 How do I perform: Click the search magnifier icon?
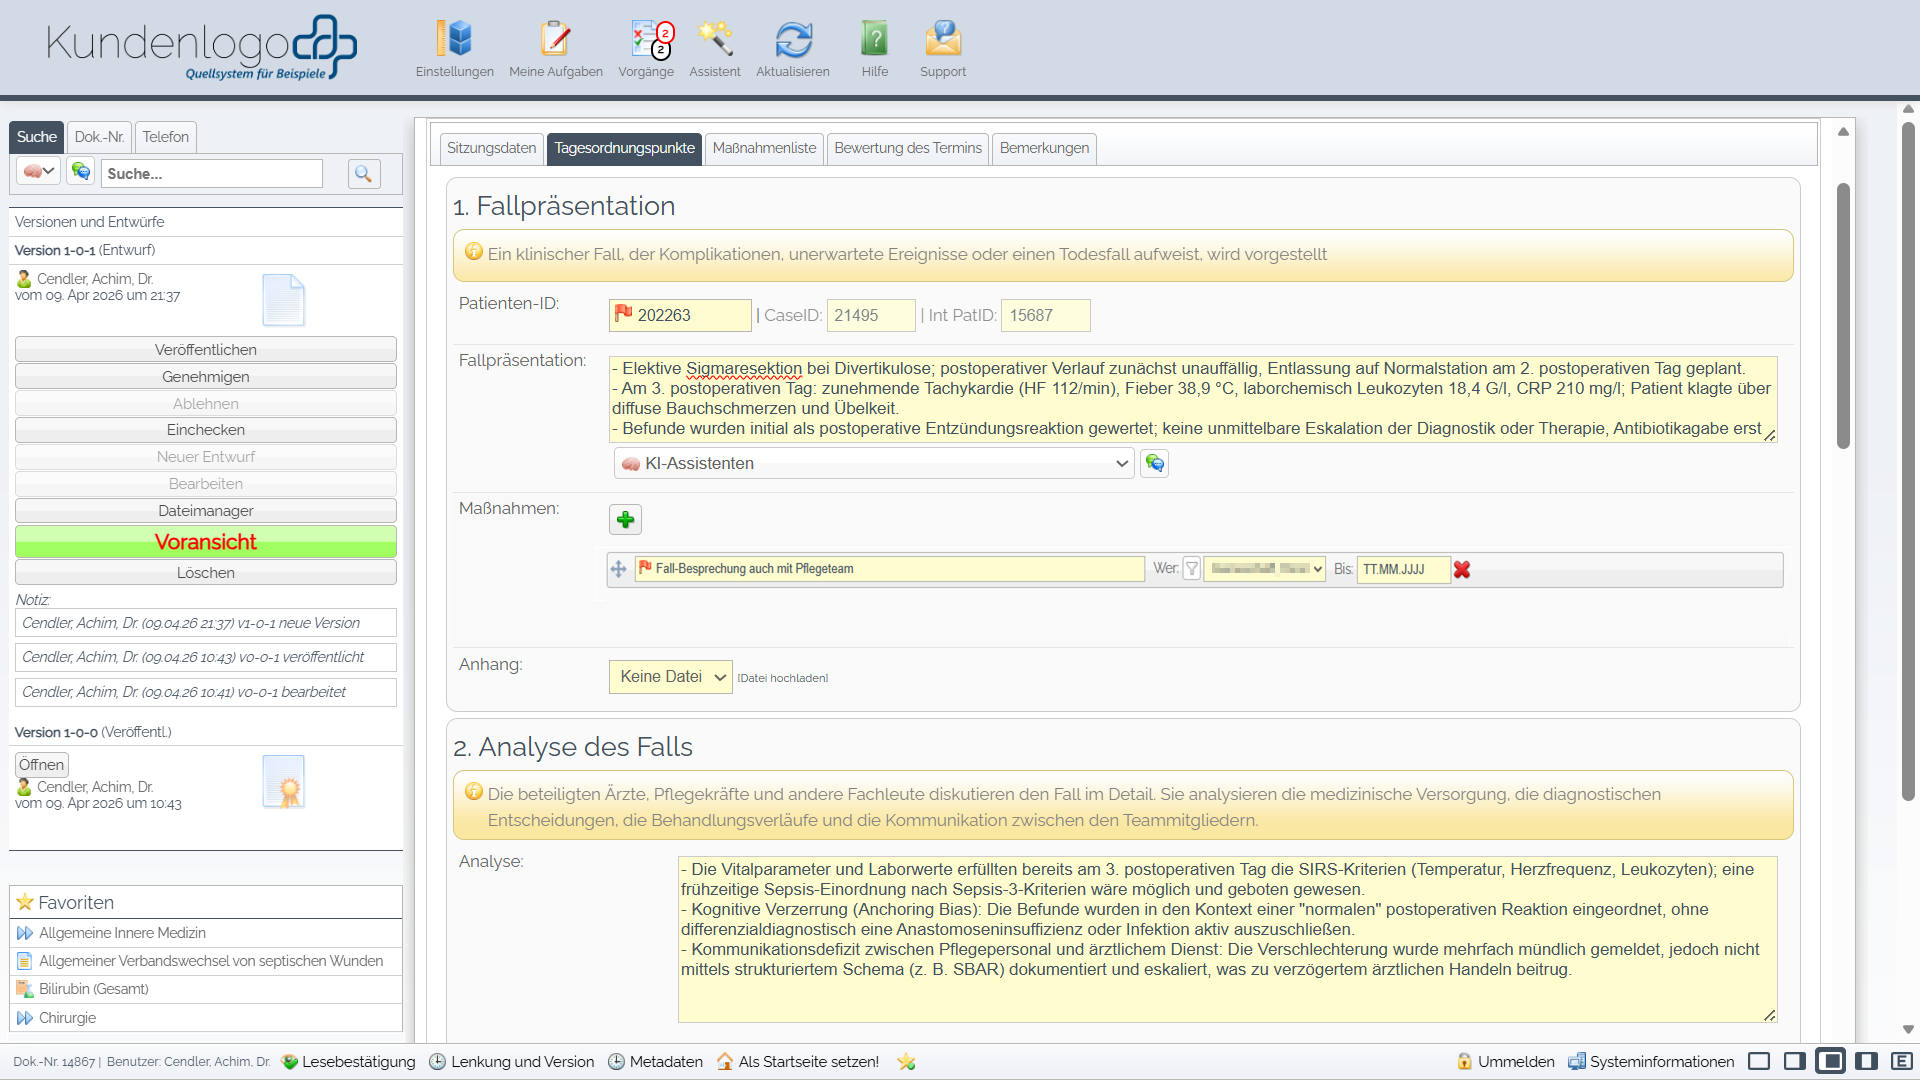coord(364,174)
